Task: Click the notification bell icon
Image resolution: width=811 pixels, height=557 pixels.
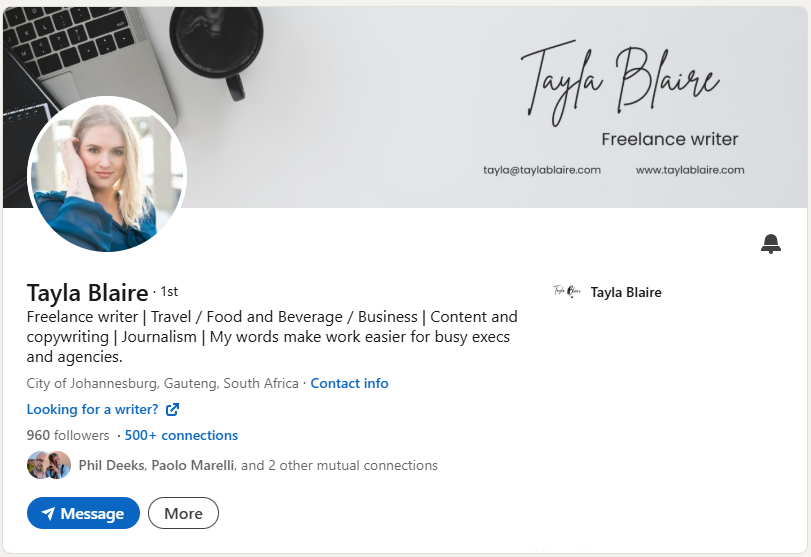Action: click(x=770, y=244)
